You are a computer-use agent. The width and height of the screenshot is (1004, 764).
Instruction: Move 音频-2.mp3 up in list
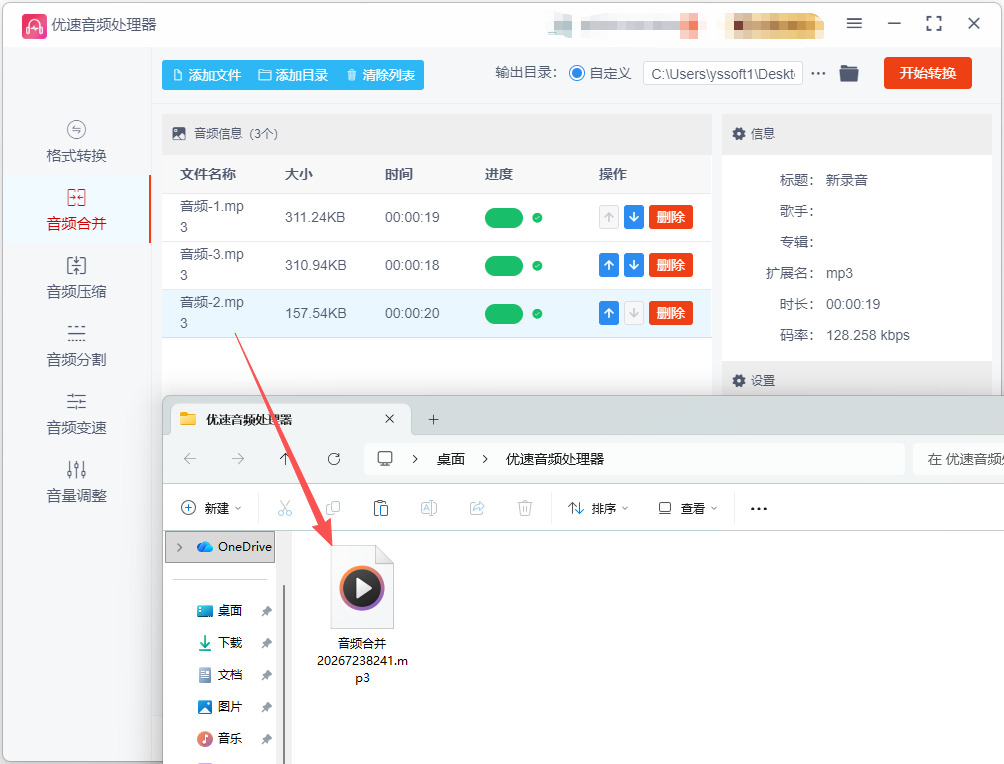point(609,313)
